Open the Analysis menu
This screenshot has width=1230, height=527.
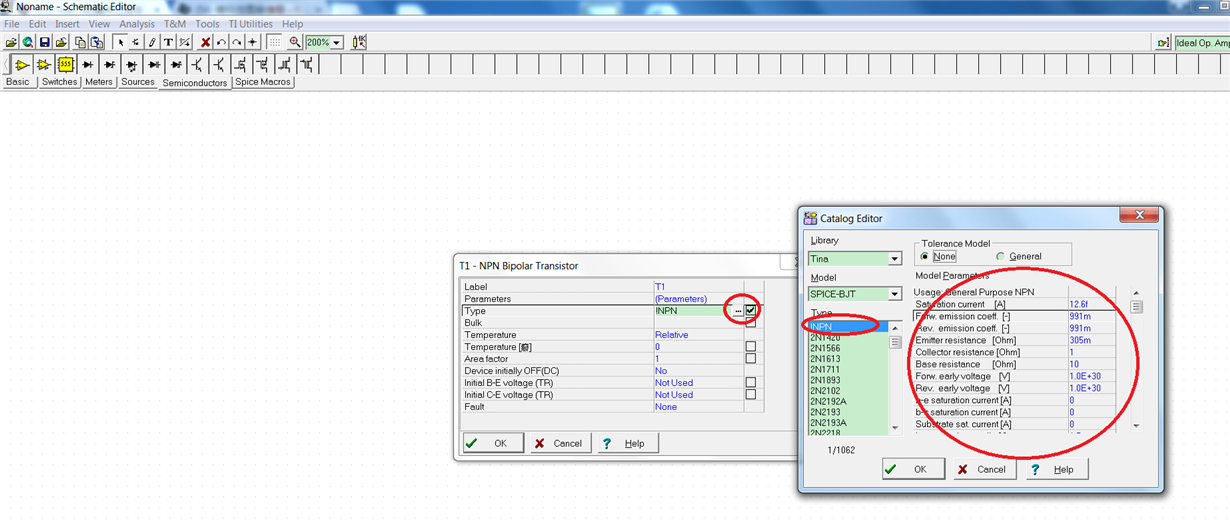[137, 24]
